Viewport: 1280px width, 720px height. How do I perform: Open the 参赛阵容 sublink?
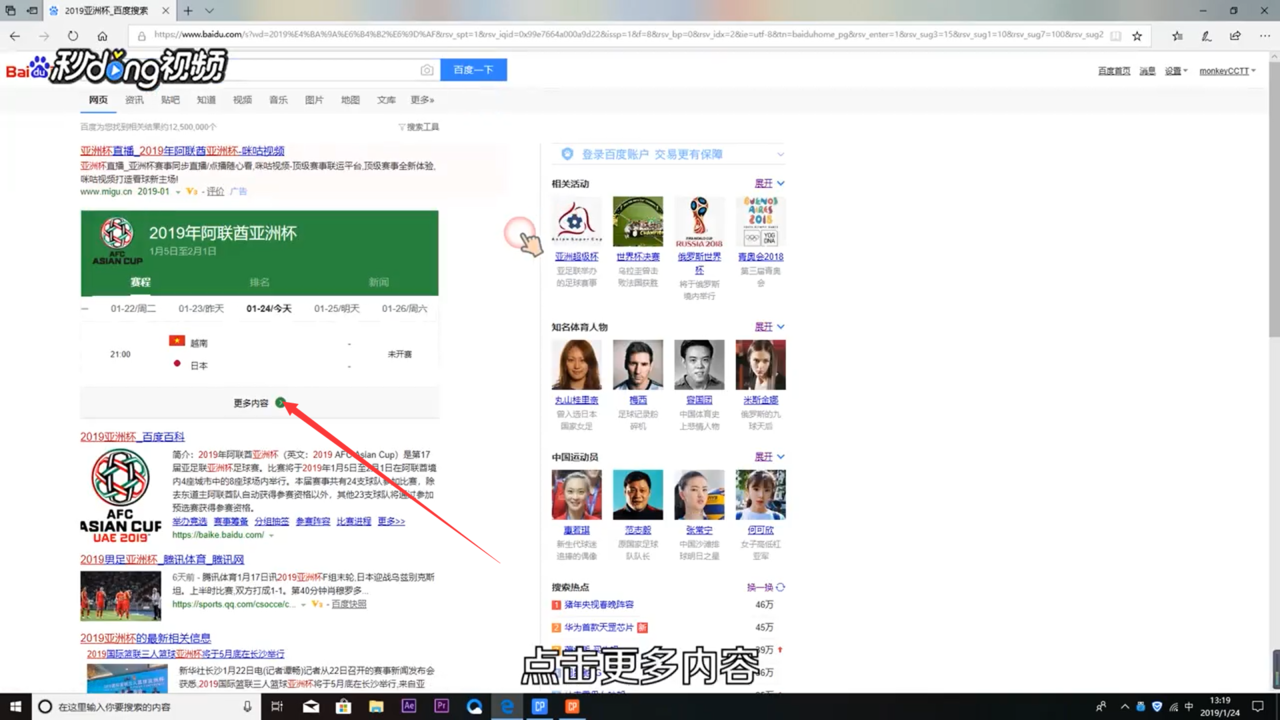[312, 521]
